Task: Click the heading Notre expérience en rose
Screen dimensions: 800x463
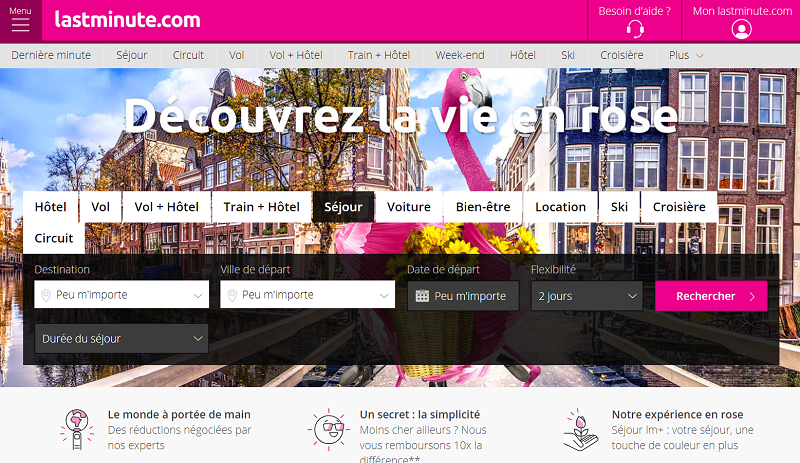Action: (678, 415)
